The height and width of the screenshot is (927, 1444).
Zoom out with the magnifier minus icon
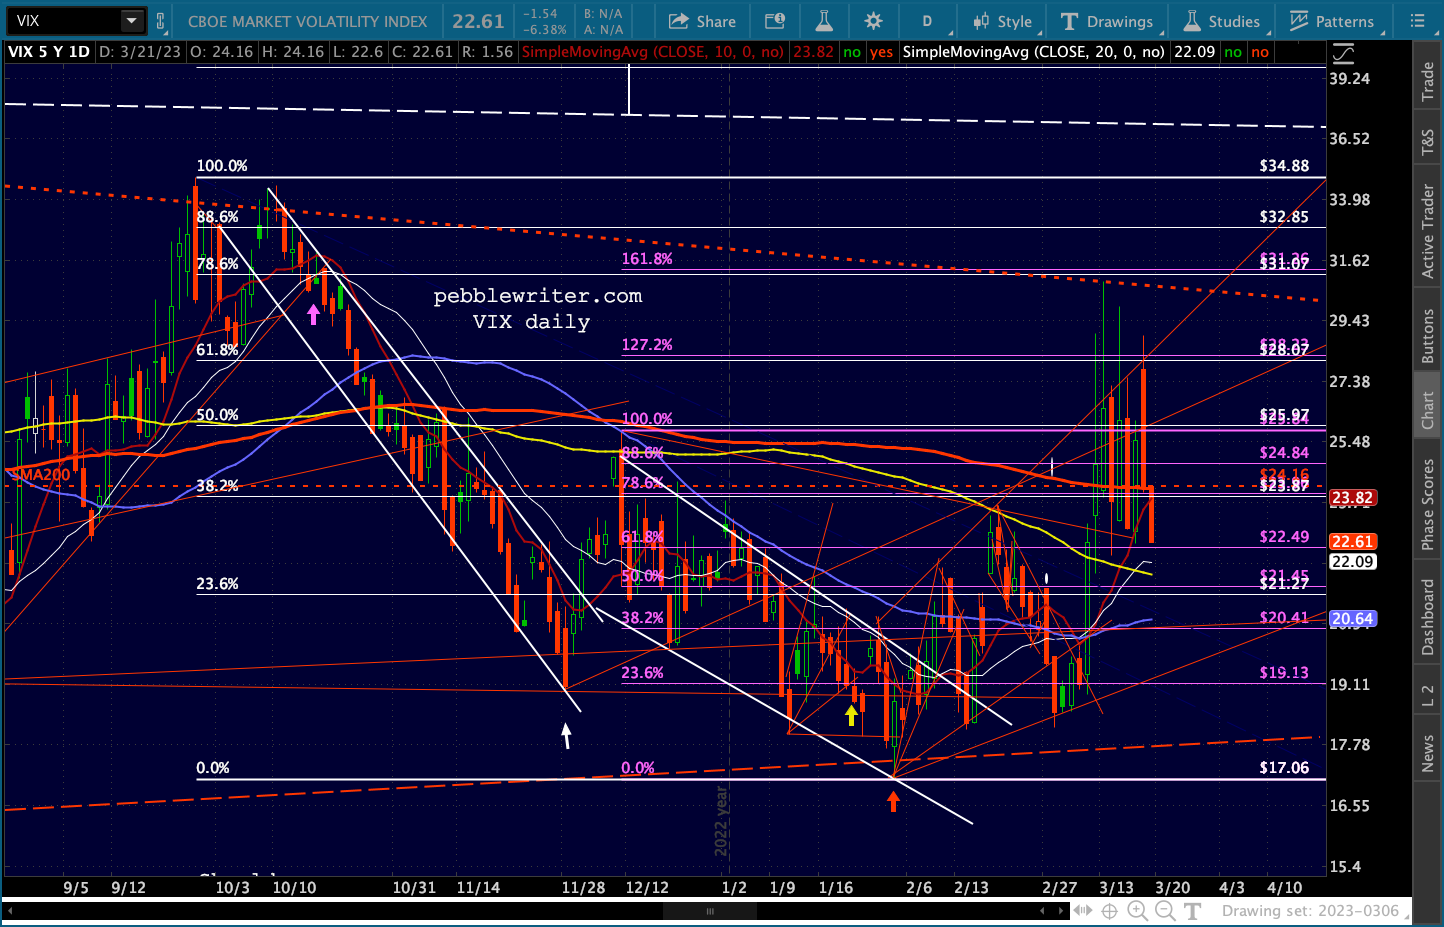(1165, 911)
